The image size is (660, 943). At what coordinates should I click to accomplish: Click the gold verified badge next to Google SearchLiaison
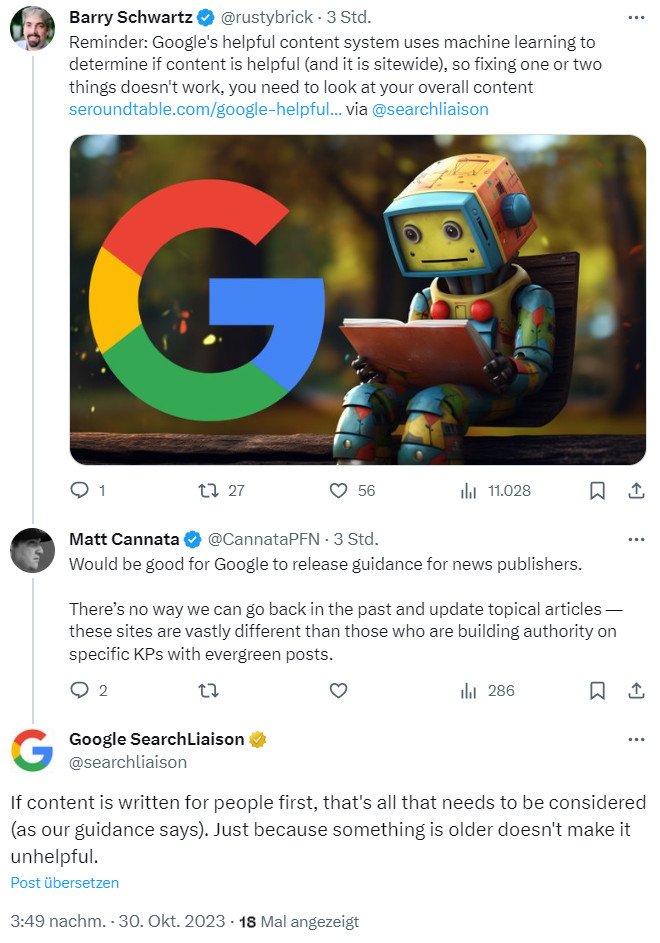click(x=258, y=740)
